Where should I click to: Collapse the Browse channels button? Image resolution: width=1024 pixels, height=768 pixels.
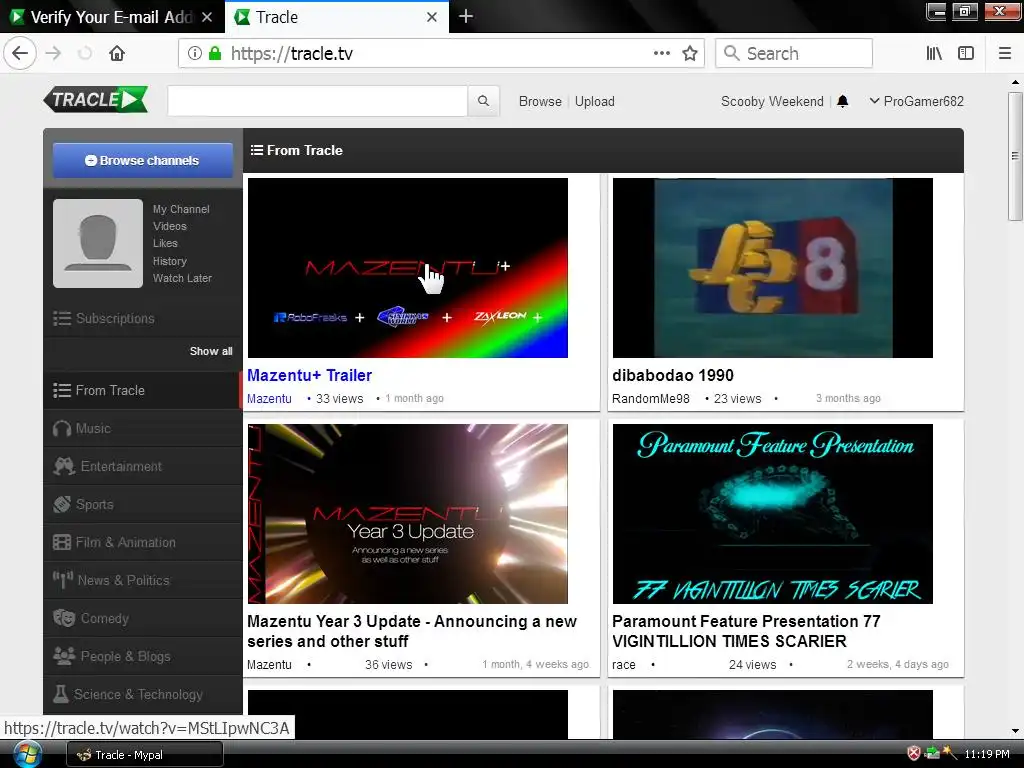pyautogui.click(x=142, y=161)
